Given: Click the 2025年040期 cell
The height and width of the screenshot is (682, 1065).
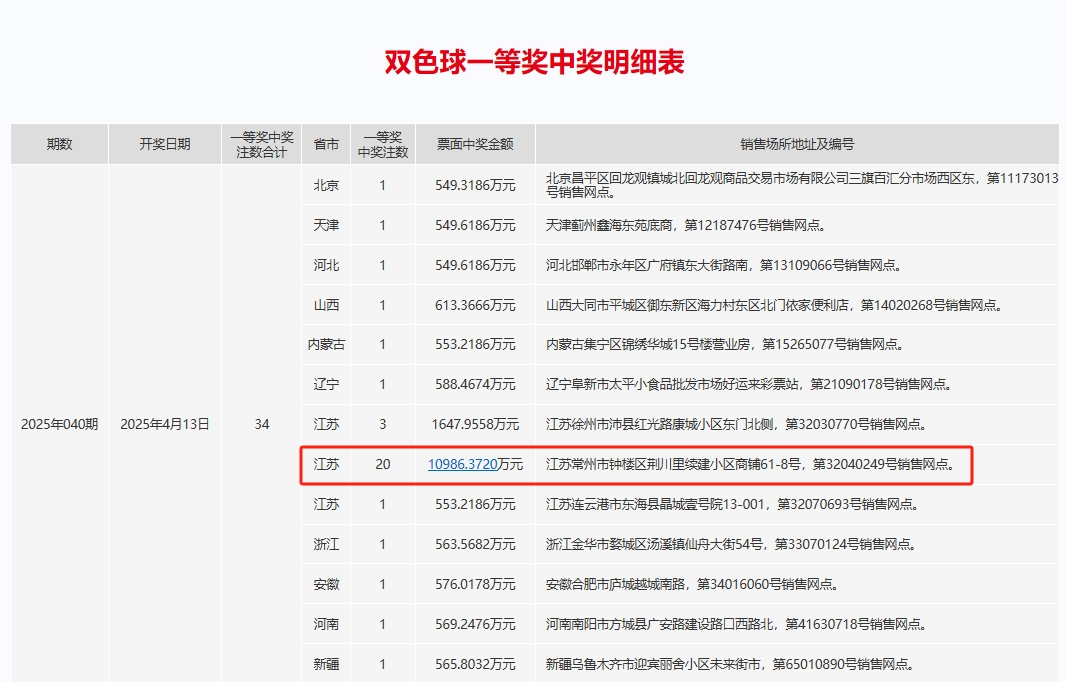Looking at the screenshot, I should point(59,425).
